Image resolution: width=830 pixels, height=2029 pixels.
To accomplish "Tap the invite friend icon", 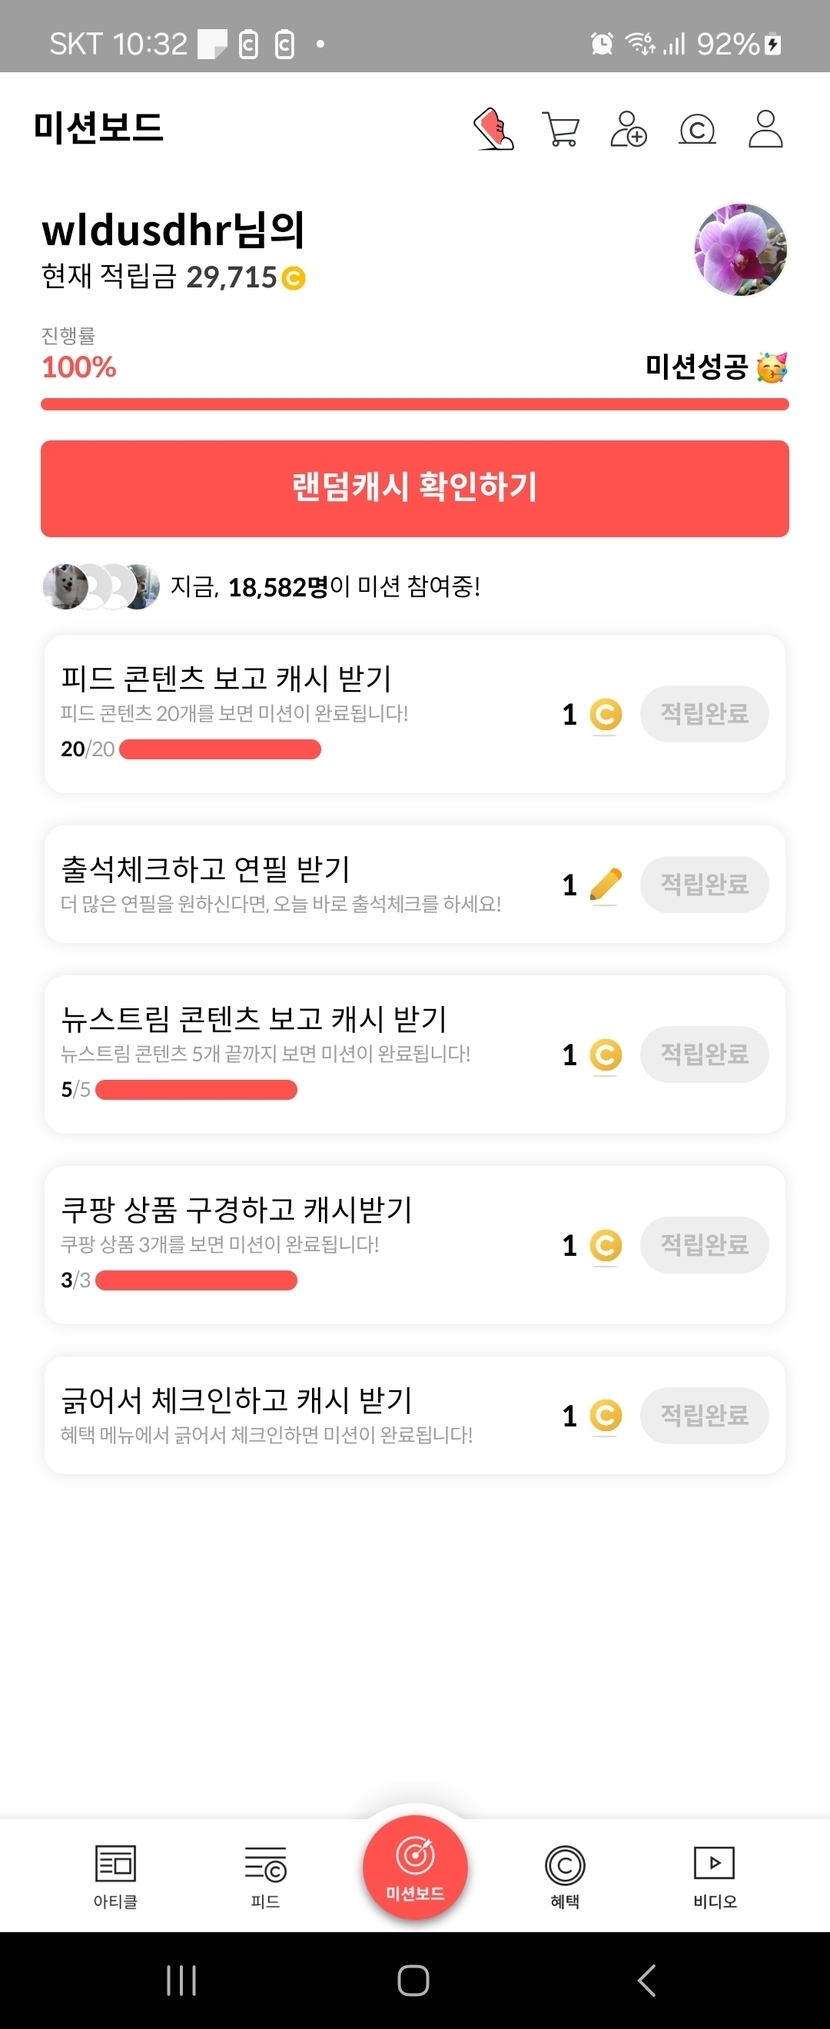I will 628,129.
